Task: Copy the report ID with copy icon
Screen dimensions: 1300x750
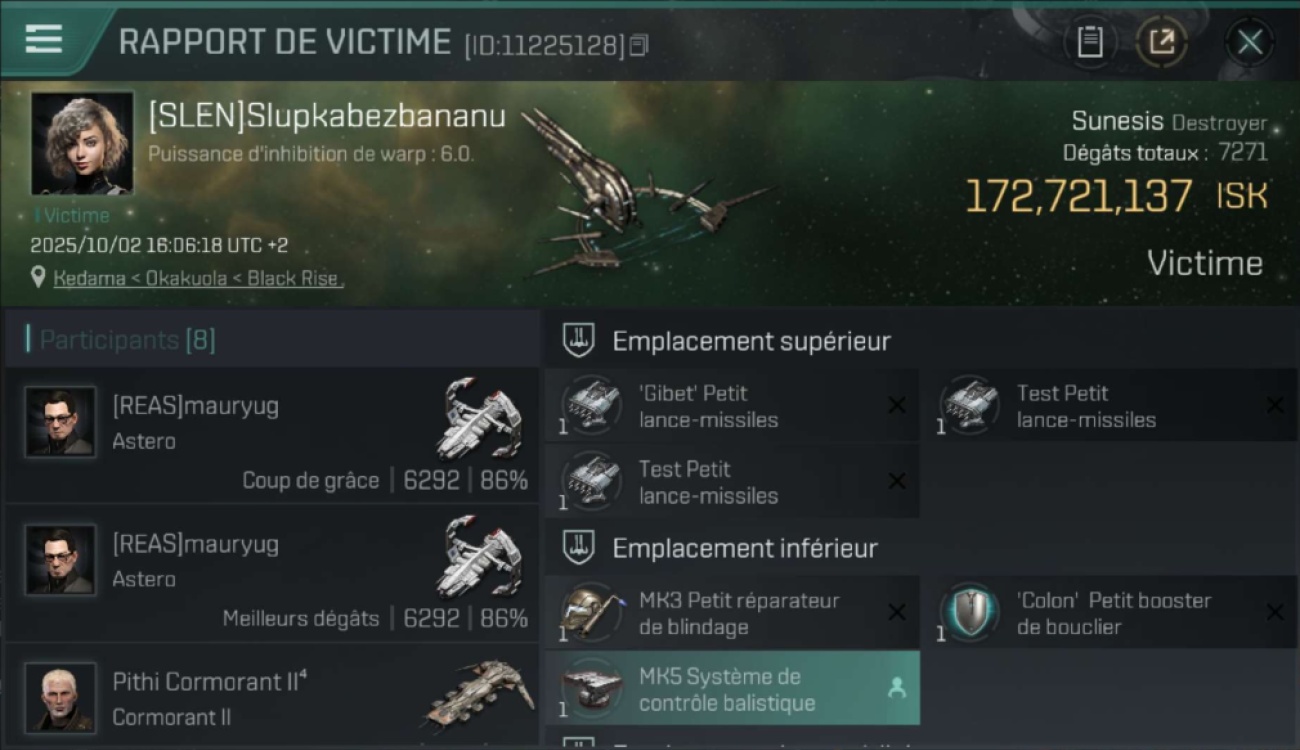Action: (639, 44)
